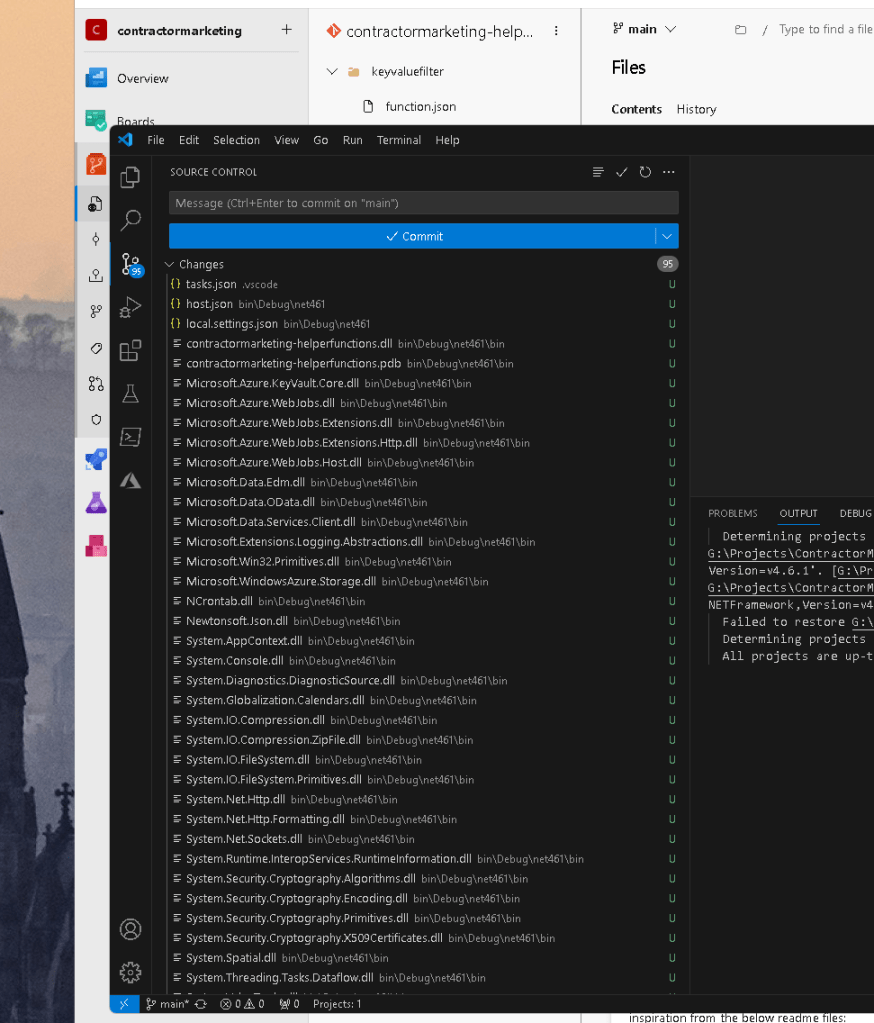
Task: Click the commit checkmark icon in Source Control header
Action: tap(622, 172)
